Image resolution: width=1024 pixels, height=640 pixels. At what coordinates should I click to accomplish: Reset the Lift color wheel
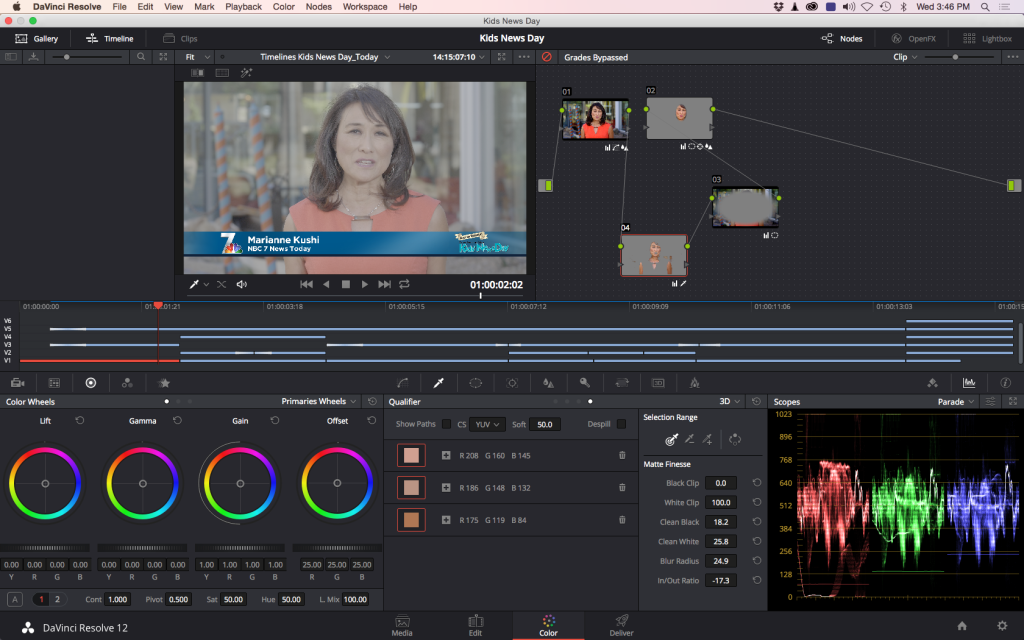point(80,421)
